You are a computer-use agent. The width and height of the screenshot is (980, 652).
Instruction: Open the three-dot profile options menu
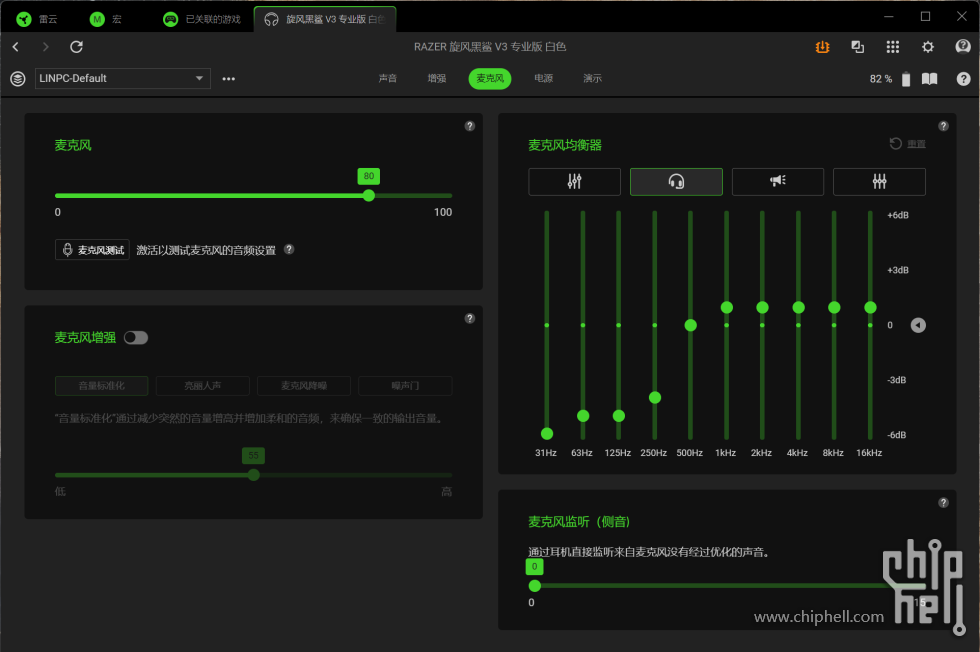[x=229, y=79]
